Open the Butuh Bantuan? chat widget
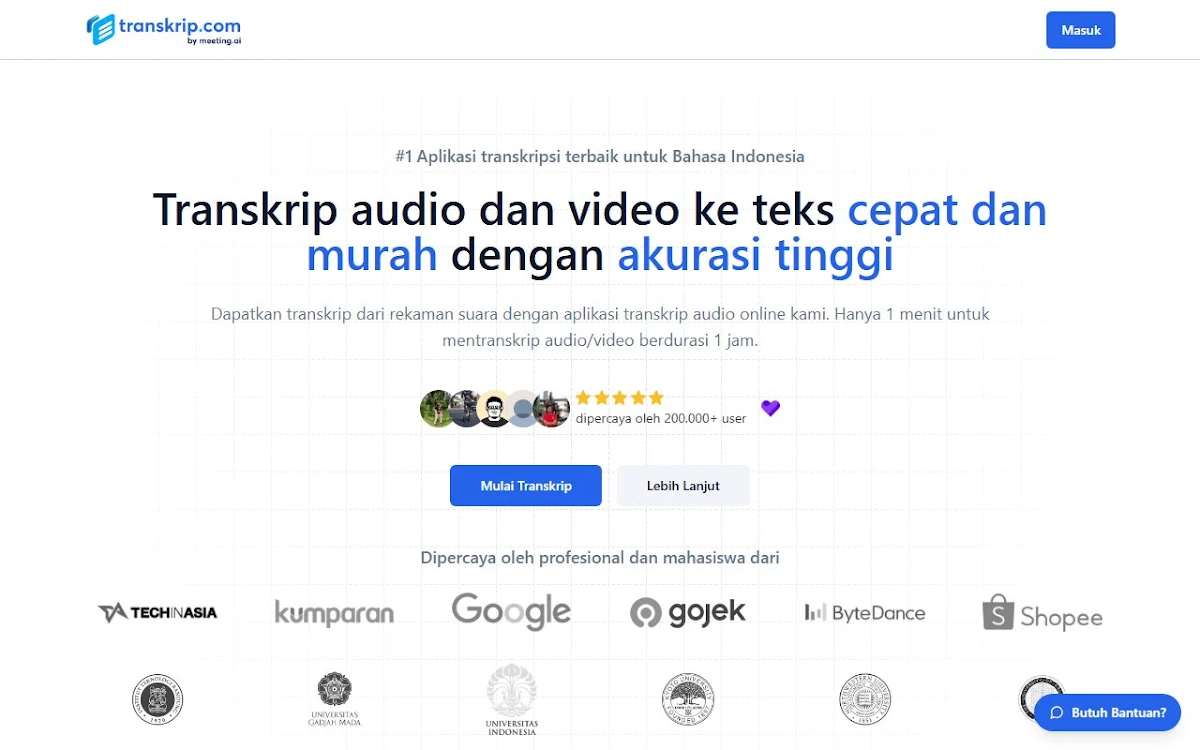1200x750 pixels. pos(1108,713)
